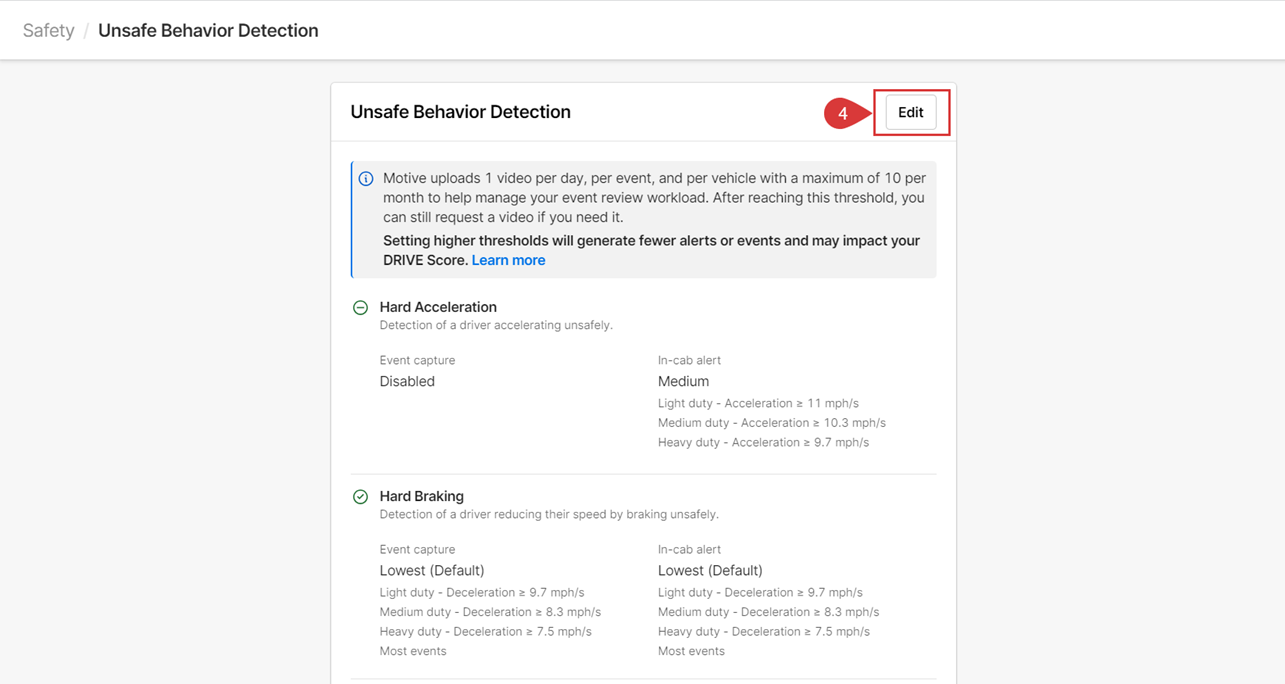
Task: Click the disabled status icon beside Hard Acceleration
Action: 360,307
